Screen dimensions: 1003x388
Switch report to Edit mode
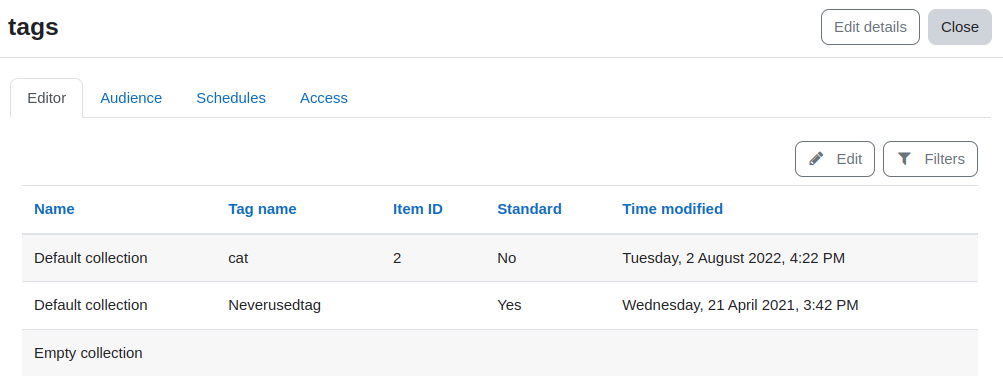click(x=835, y=159)
